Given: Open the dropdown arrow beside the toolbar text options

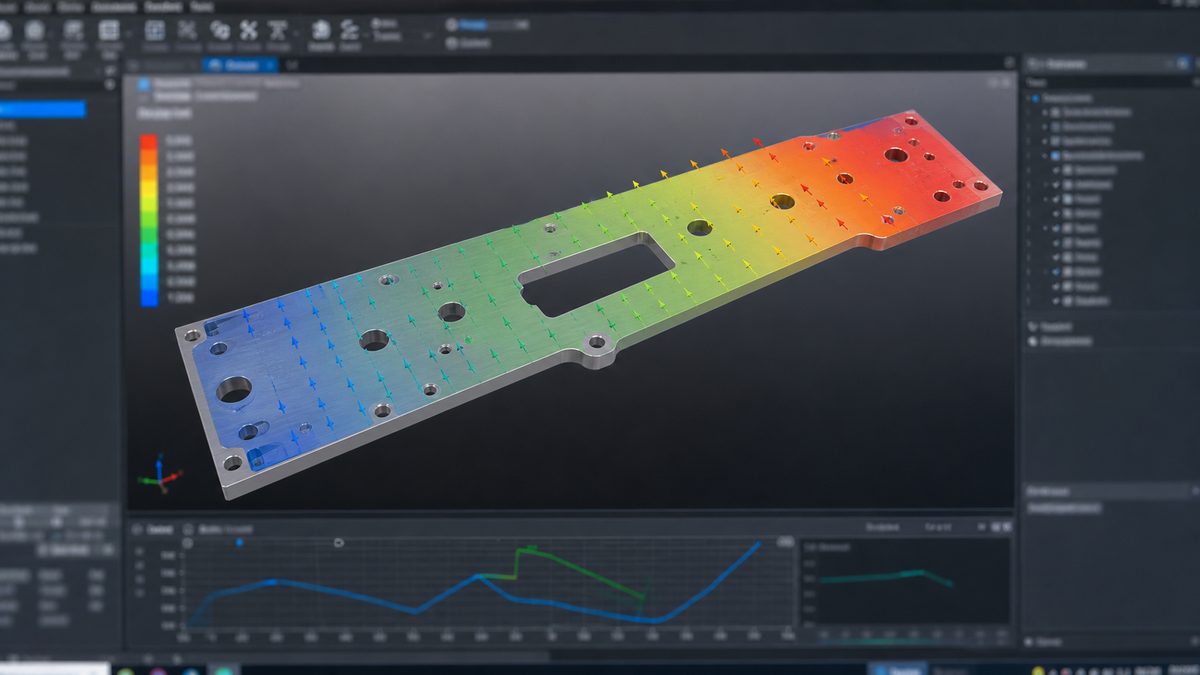Looking at the screenshot, I should coord(428,35).
